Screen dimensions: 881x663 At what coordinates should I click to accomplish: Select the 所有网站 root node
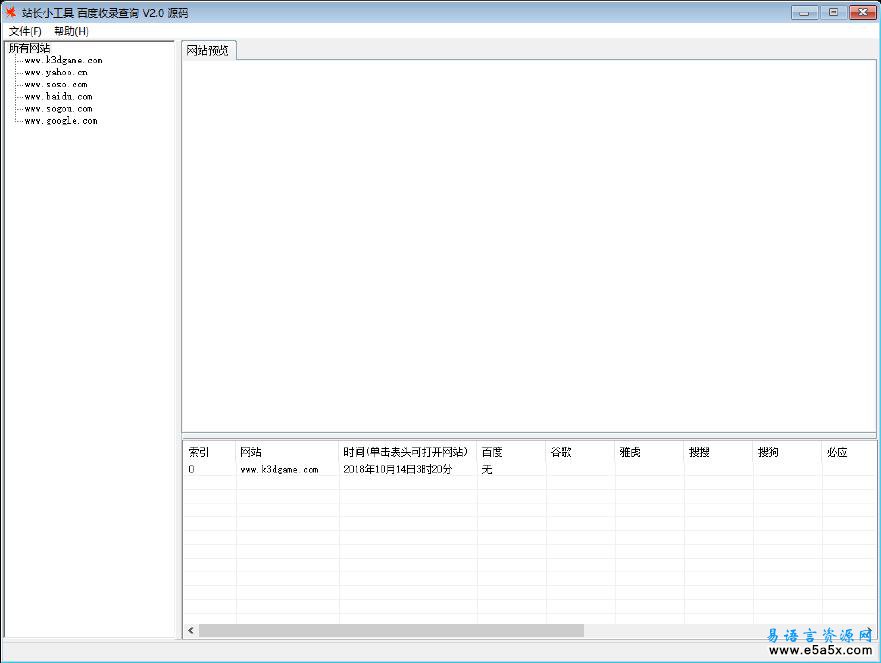tap(29, 48)
